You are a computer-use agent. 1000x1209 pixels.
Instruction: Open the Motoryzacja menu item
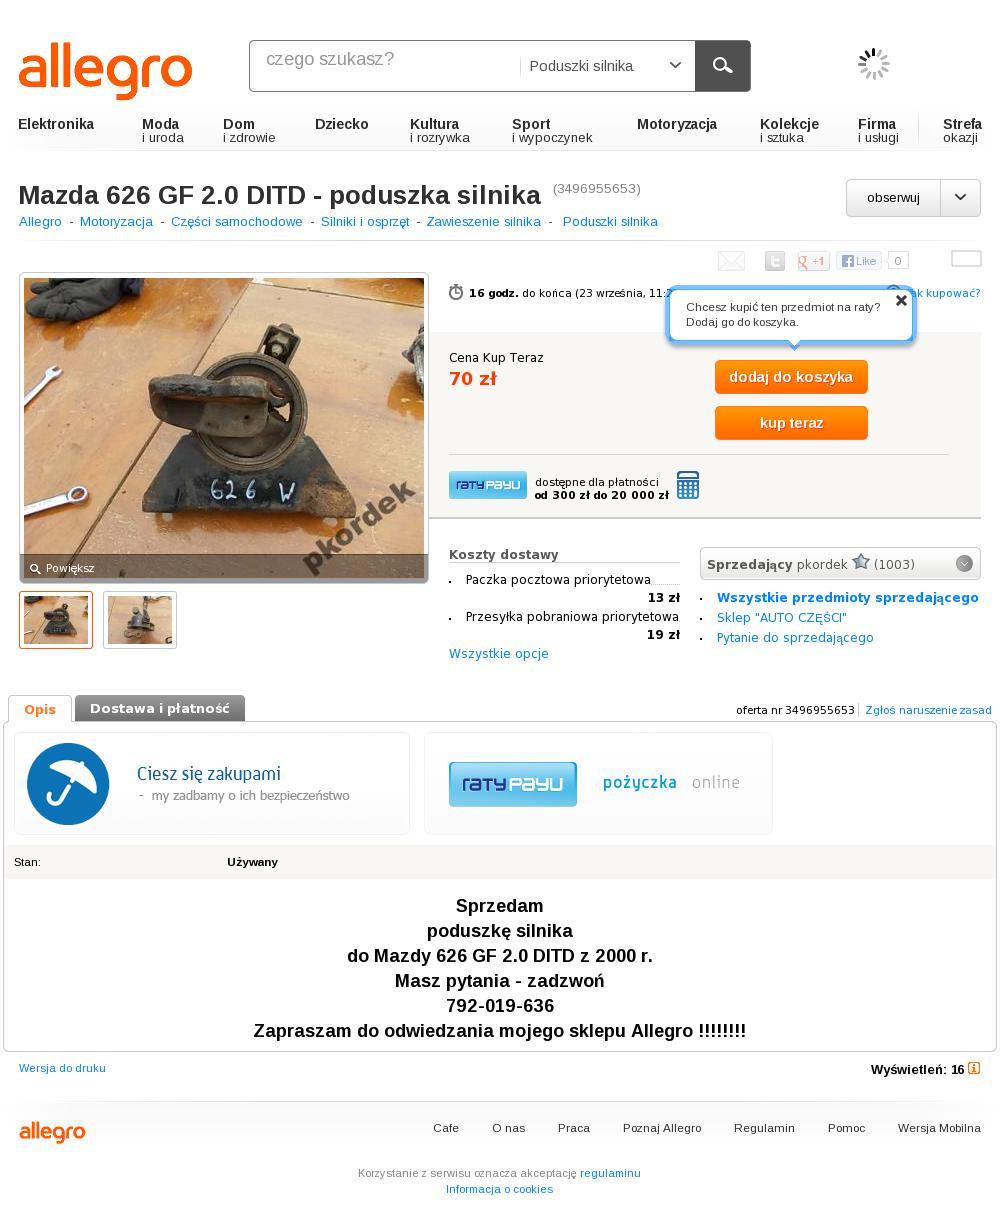click(x=677, y=124)
